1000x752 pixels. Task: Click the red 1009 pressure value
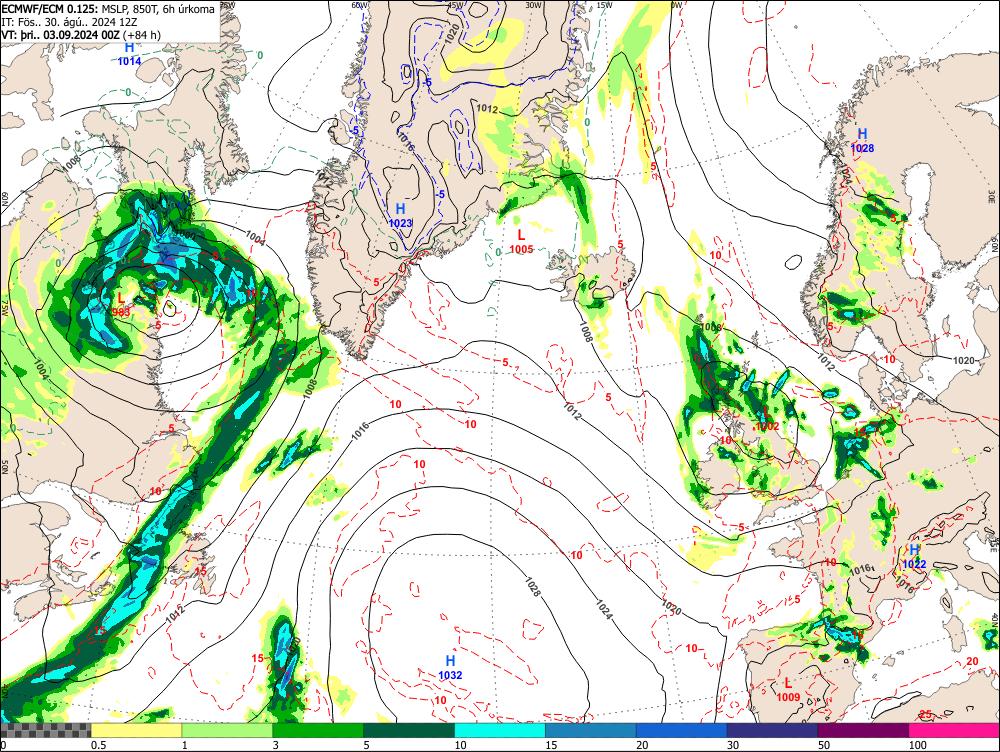click(788, 697)
